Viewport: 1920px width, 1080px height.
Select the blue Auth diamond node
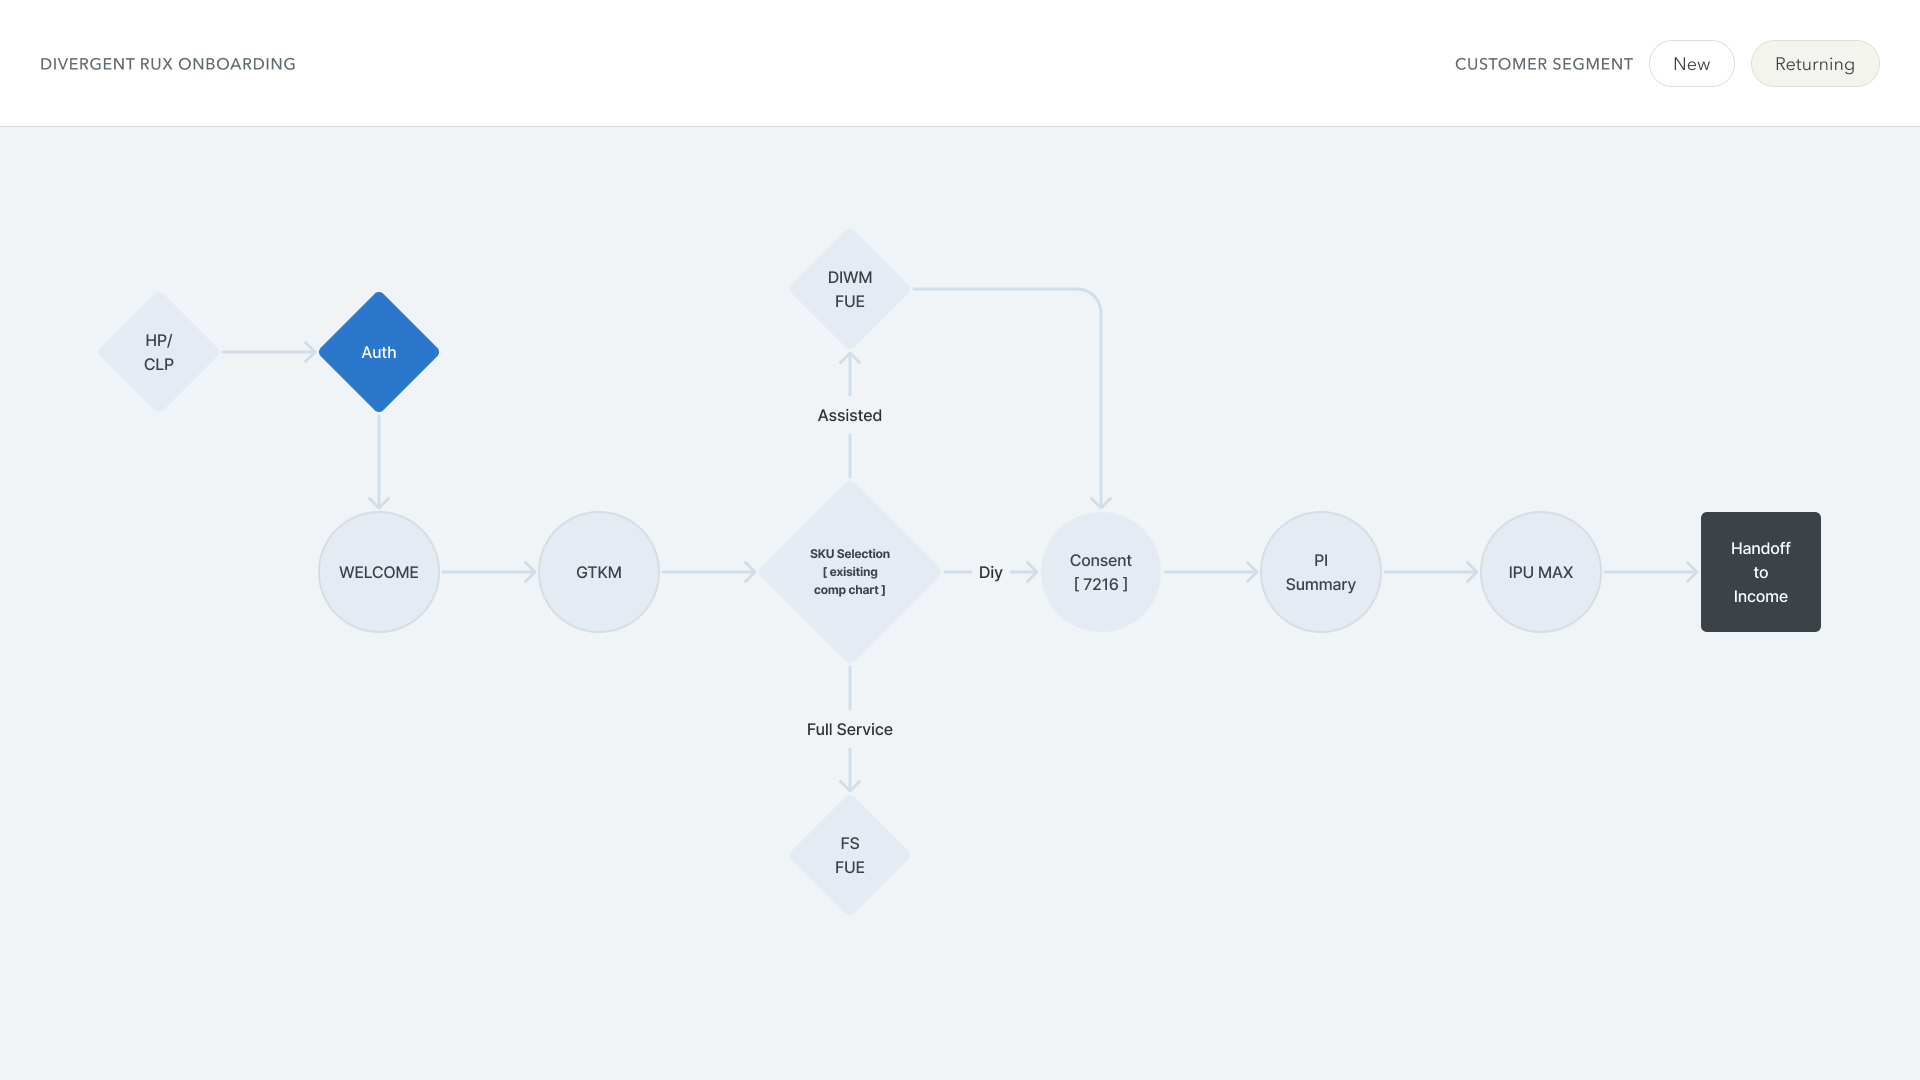[378, 352]
